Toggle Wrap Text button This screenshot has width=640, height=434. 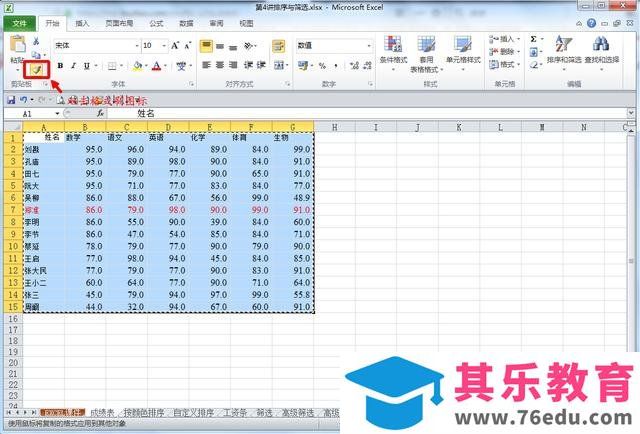point(279,46)
